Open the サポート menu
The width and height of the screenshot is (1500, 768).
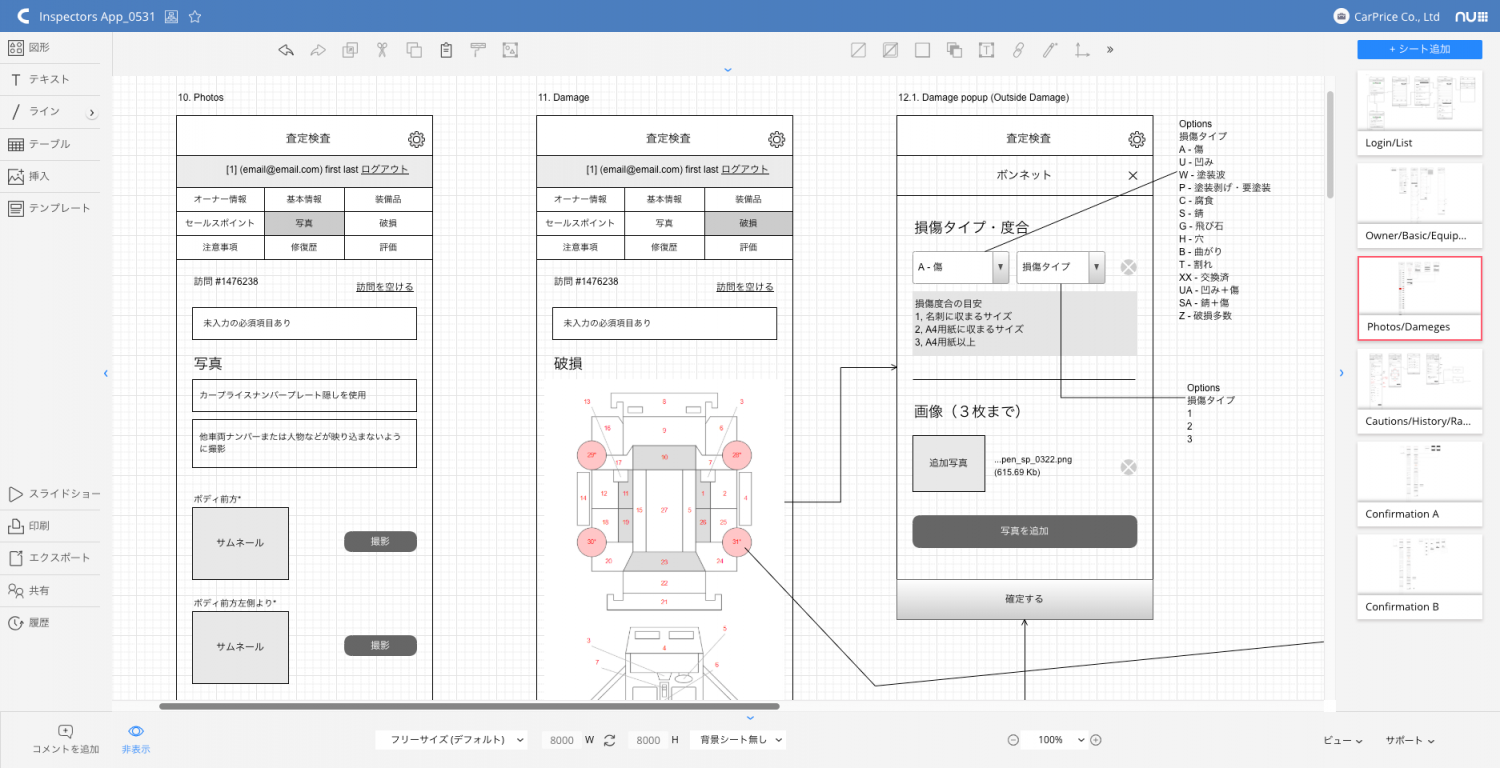1409,740
